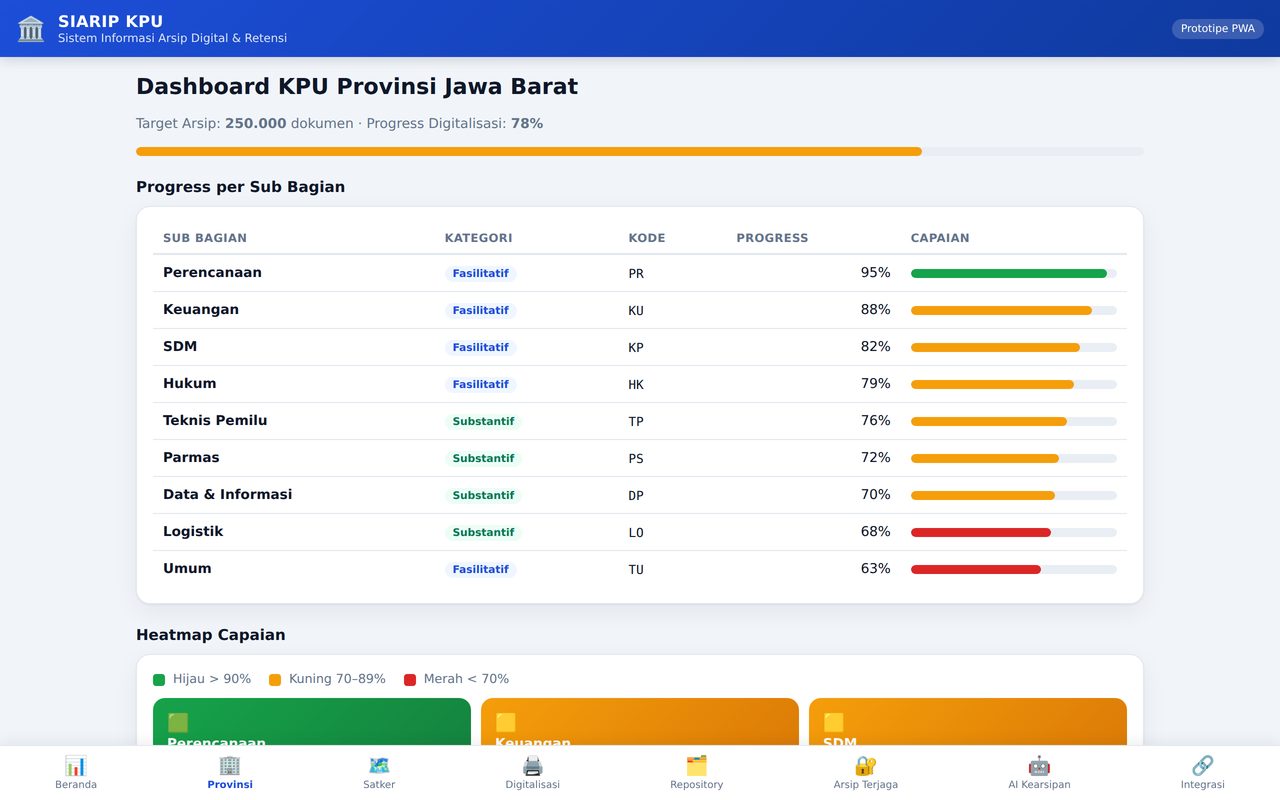Click the yellow square on SDM heatmap card

(834, 722)
